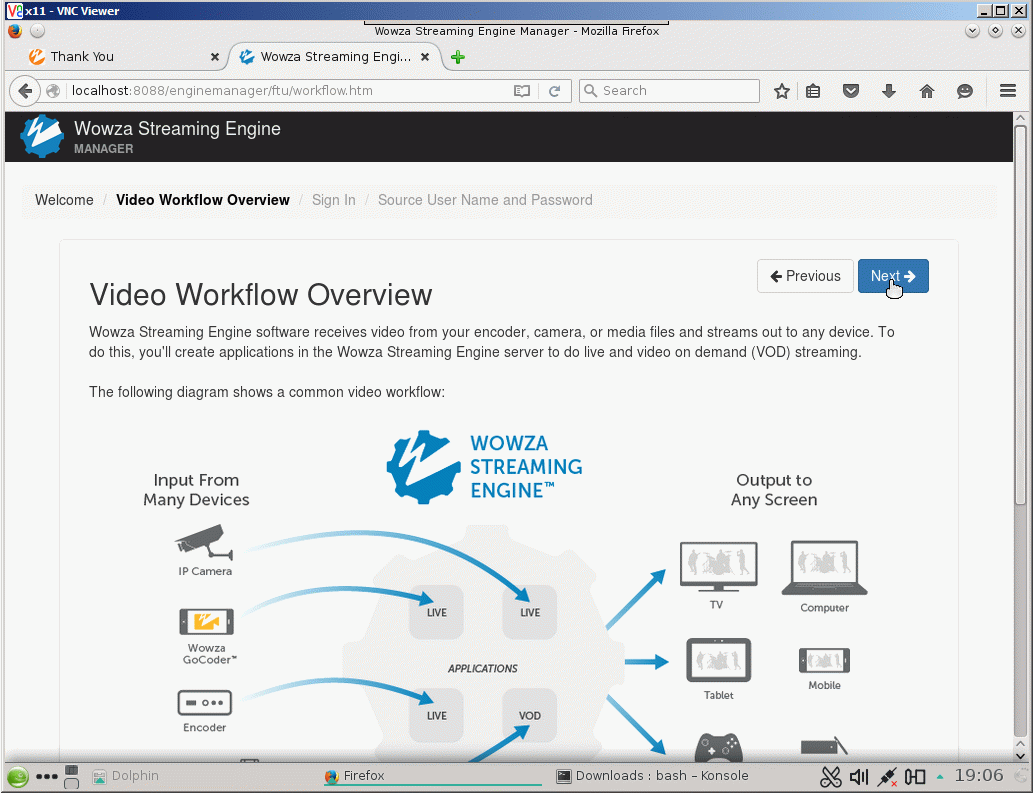Switch to Dolphin in the taskbar

coord(126,776)
